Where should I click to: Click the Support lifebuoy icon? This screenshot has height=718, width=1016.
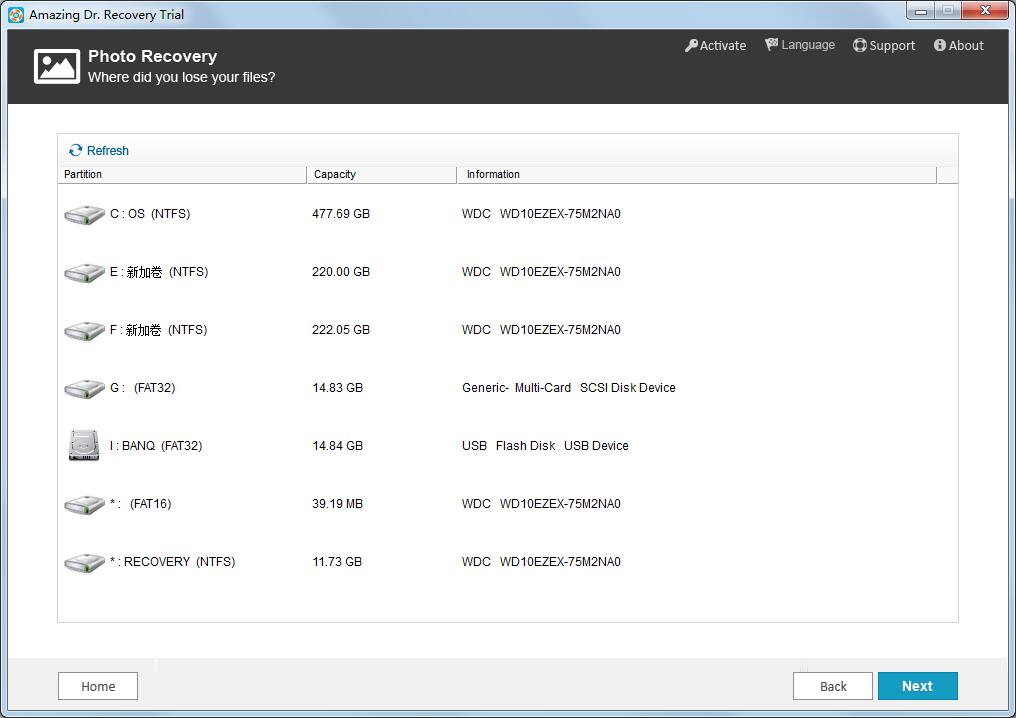pos(860,45)
